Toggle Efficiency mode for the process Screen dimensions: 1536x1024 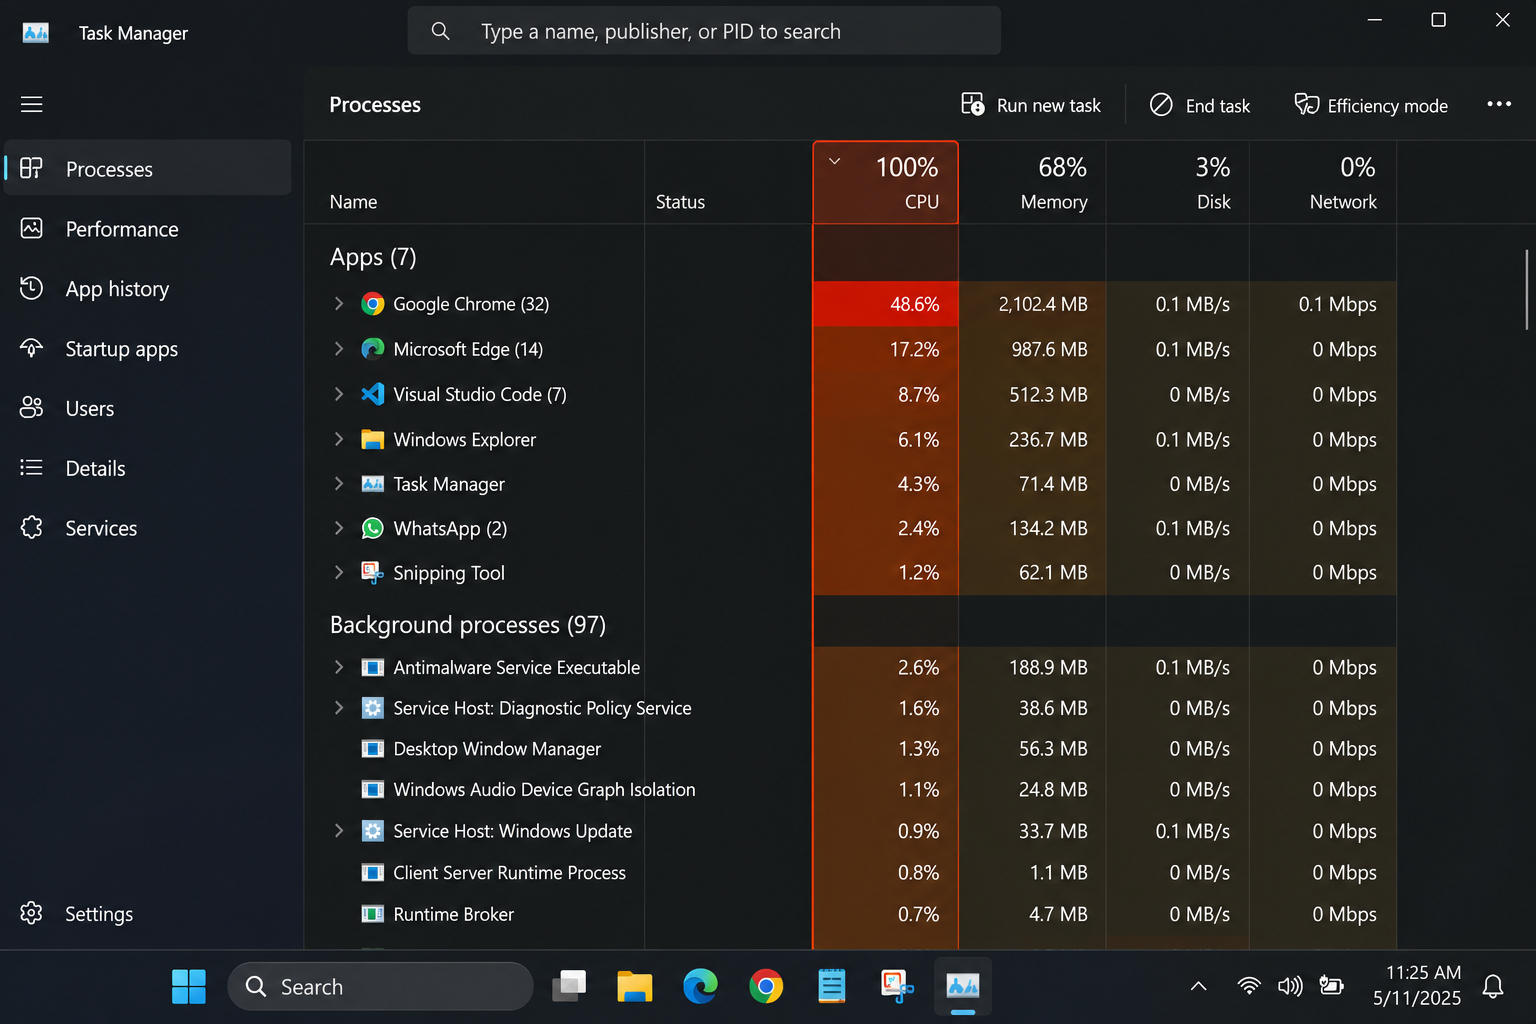coord(1371,105)
